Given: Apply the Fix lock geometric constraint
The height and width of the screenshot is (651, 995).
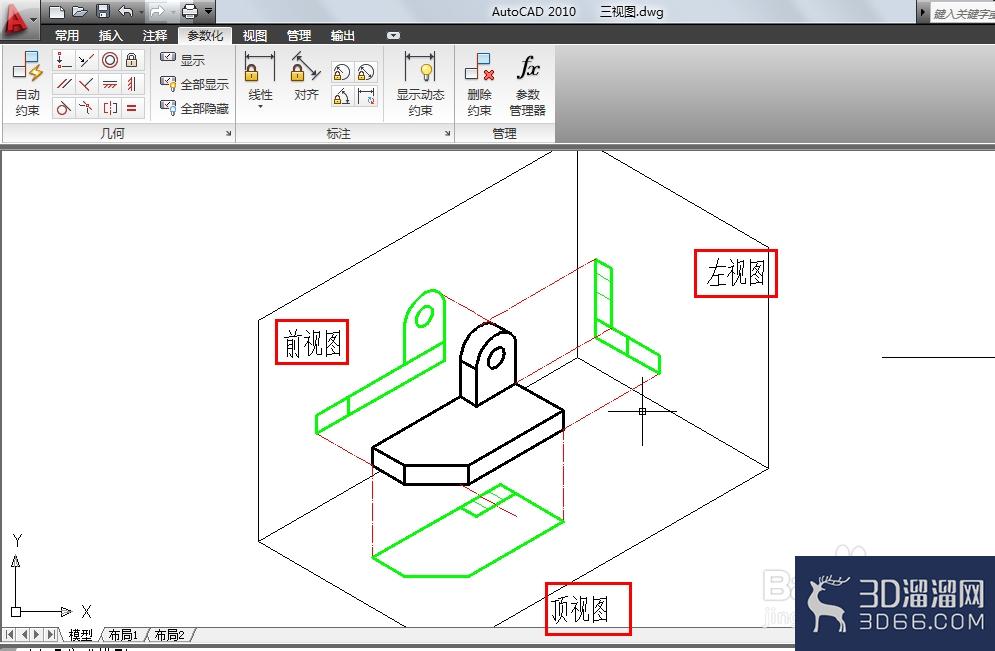Looking at the screenshot, I should pyautogui.click(x=131, y=60).
